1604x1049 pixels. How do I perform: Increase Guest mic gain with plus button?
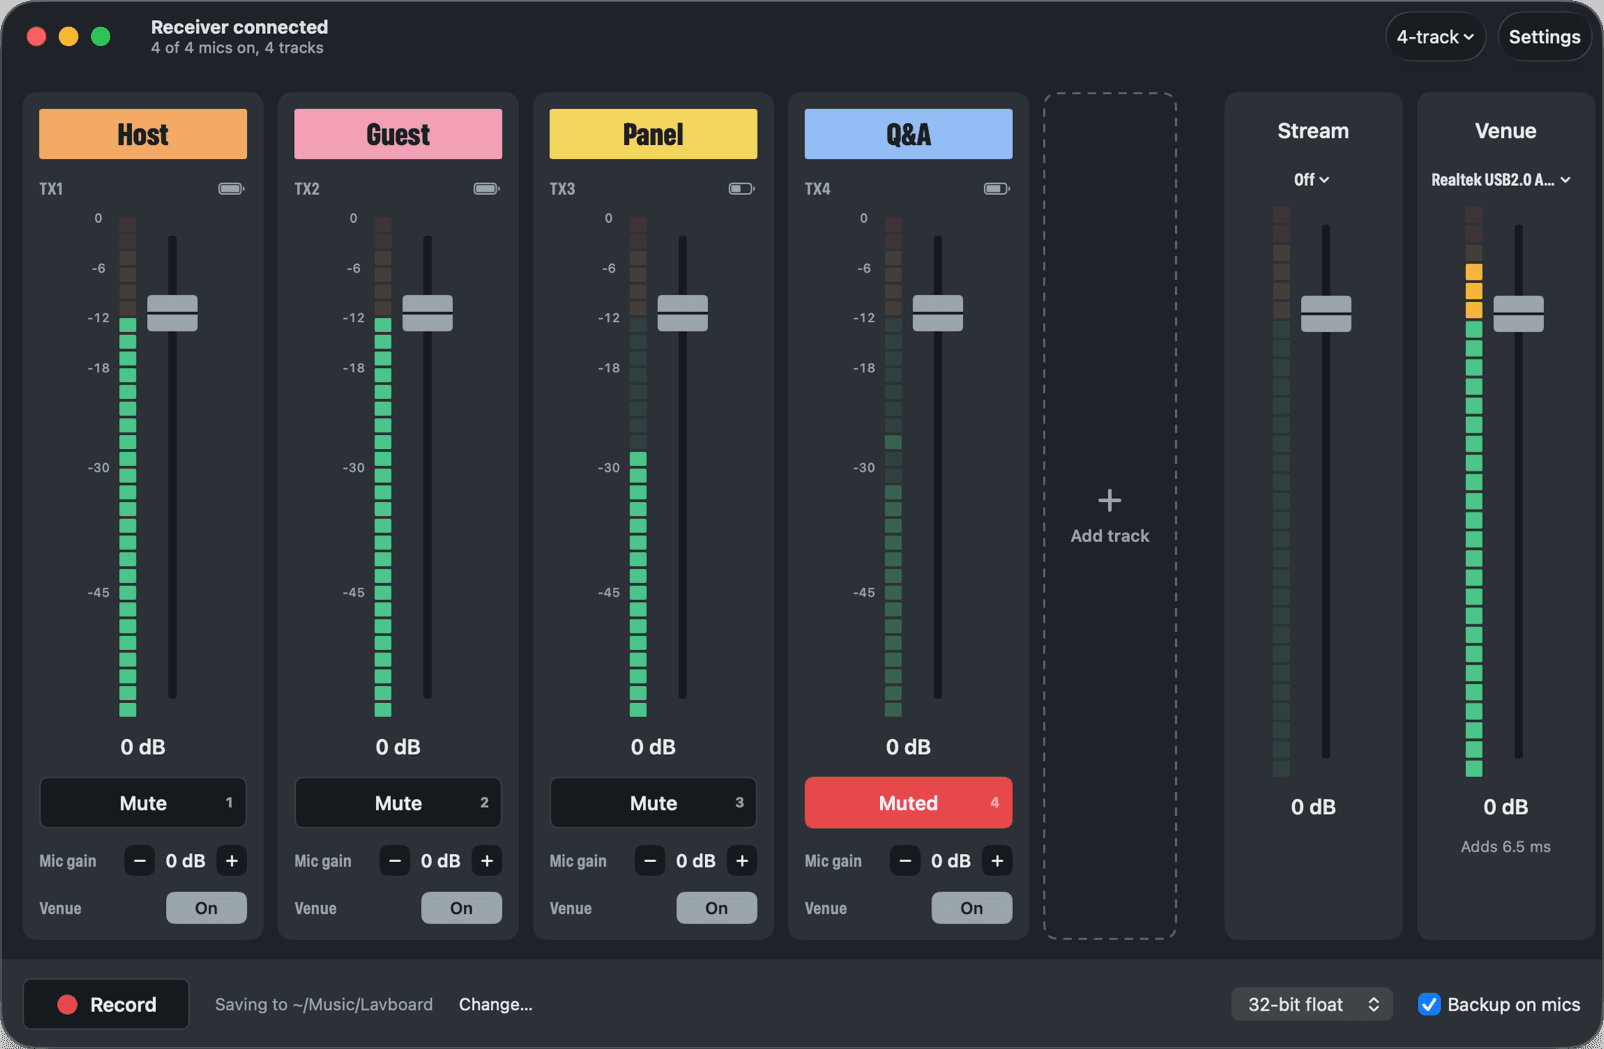(x=487, y=861)
